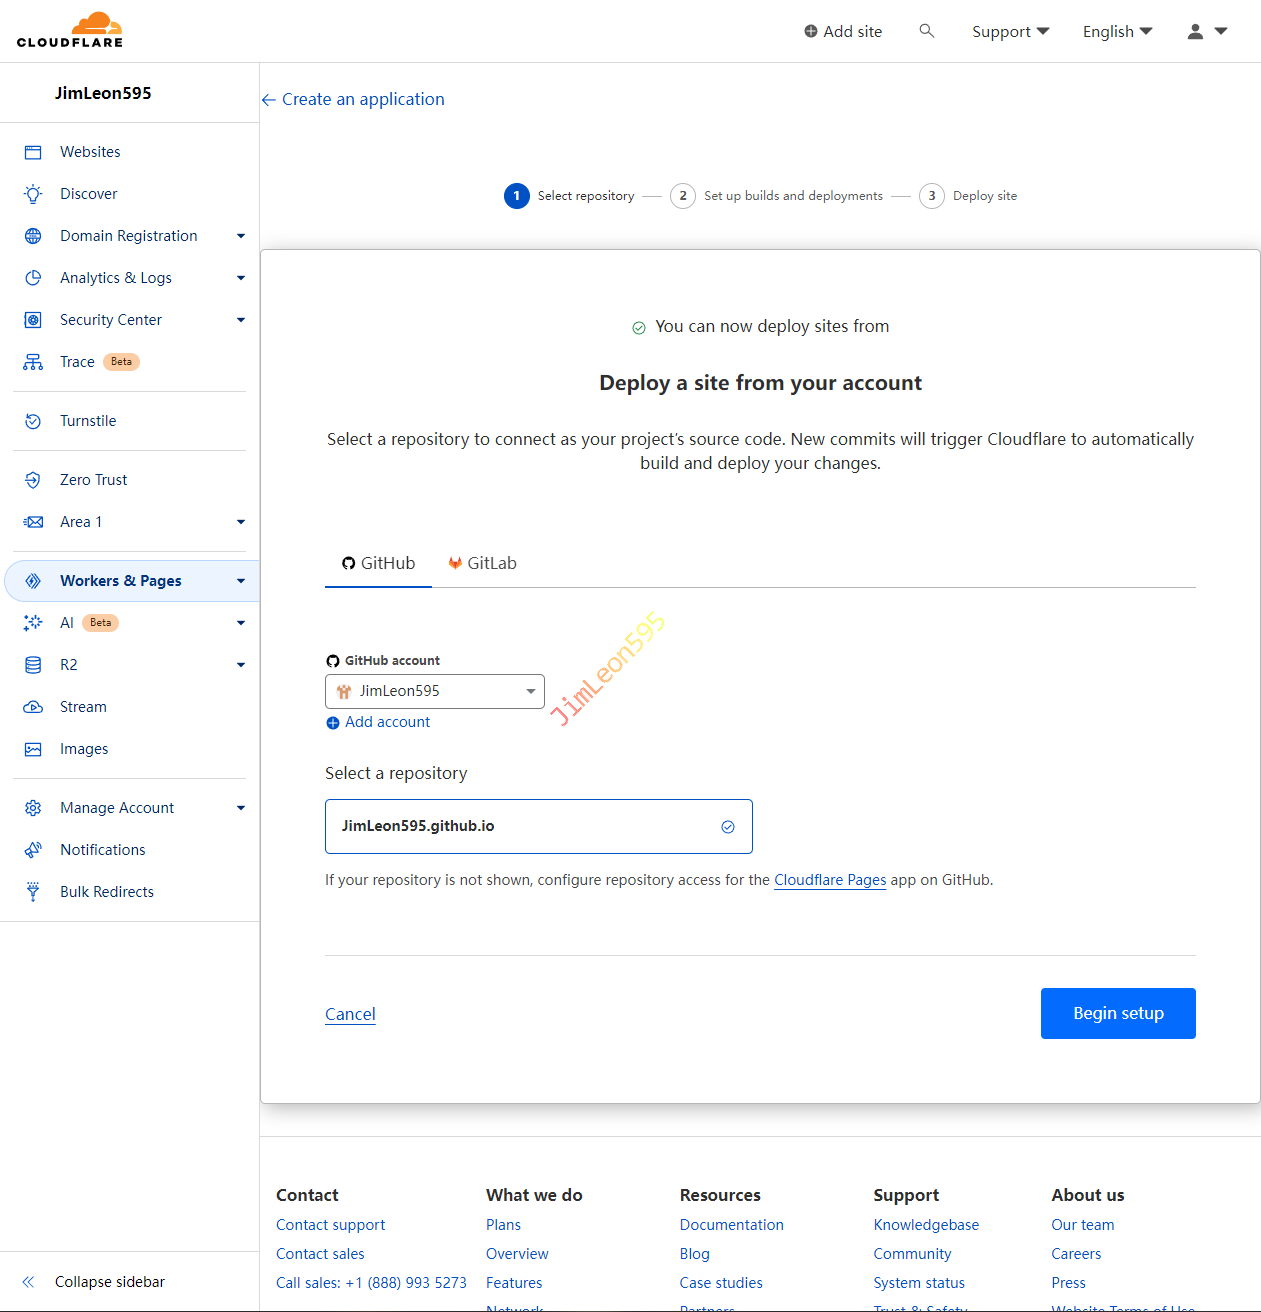This screenshot has width=1261, height=1312.
Task: Click the Discover lightbulb icon
Action: coord(33,194)
